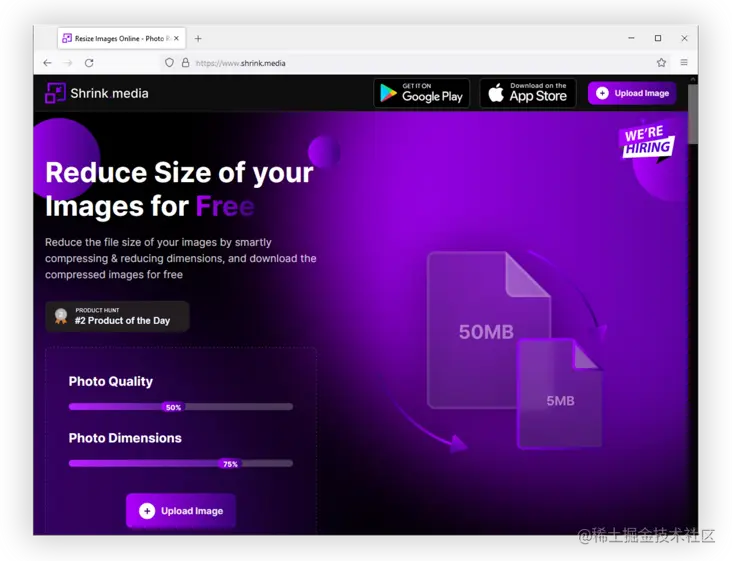This screenshot has width=732, height=561.
Task: Select the Resize Images Online browser tab
Action: point(121,38)
